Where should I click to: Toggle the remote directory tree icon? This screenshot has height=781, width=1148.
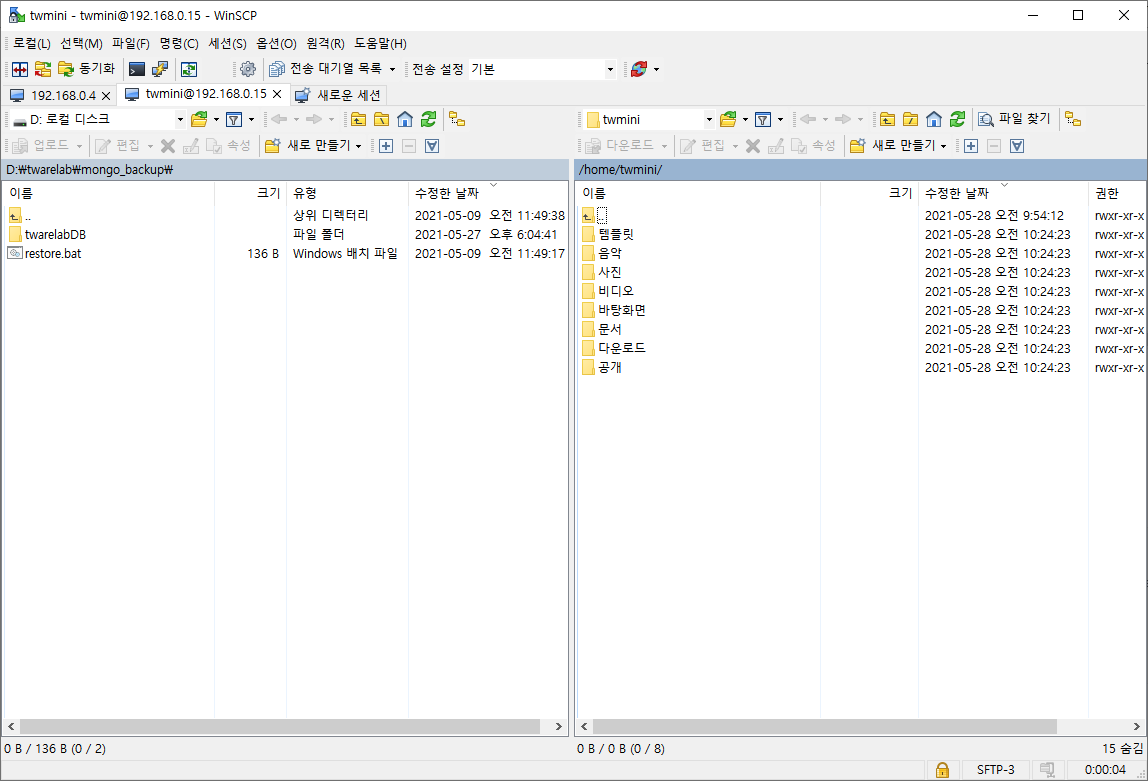point(1073,119)
